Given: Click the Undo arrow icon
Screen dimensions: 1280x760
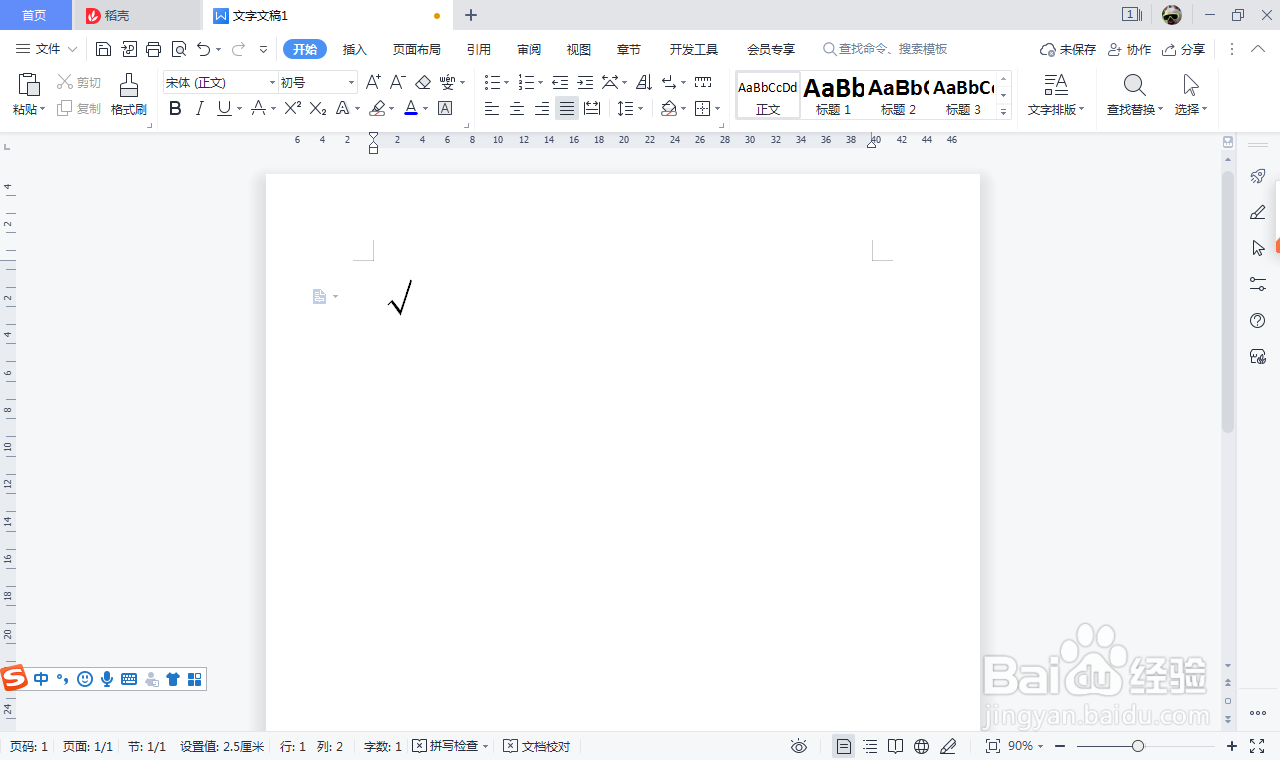Looking at the screenshot, I should (204, 49).
